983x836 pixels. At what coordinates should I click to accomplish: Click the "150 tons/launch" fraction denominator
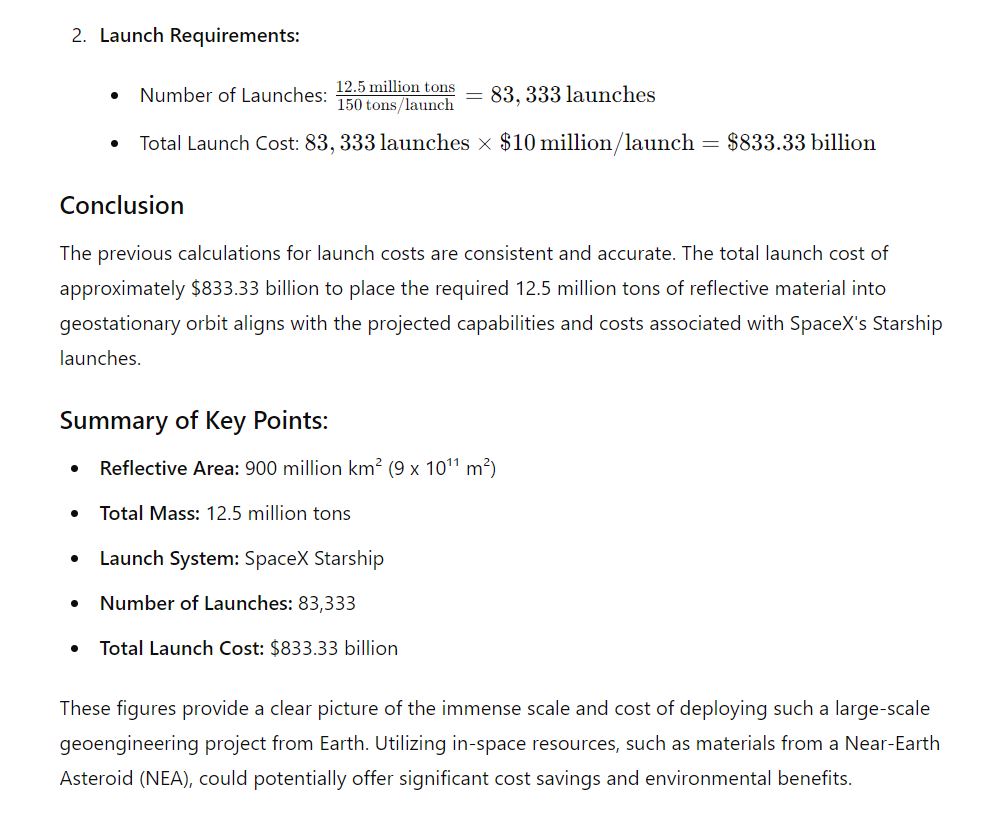click(x=395, y=105)
